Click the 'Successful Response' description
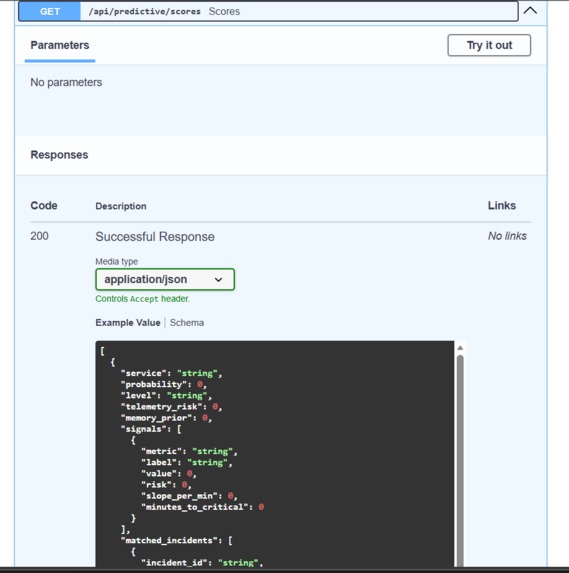Screen dimensions: 569x573 (x=155, y=237)
